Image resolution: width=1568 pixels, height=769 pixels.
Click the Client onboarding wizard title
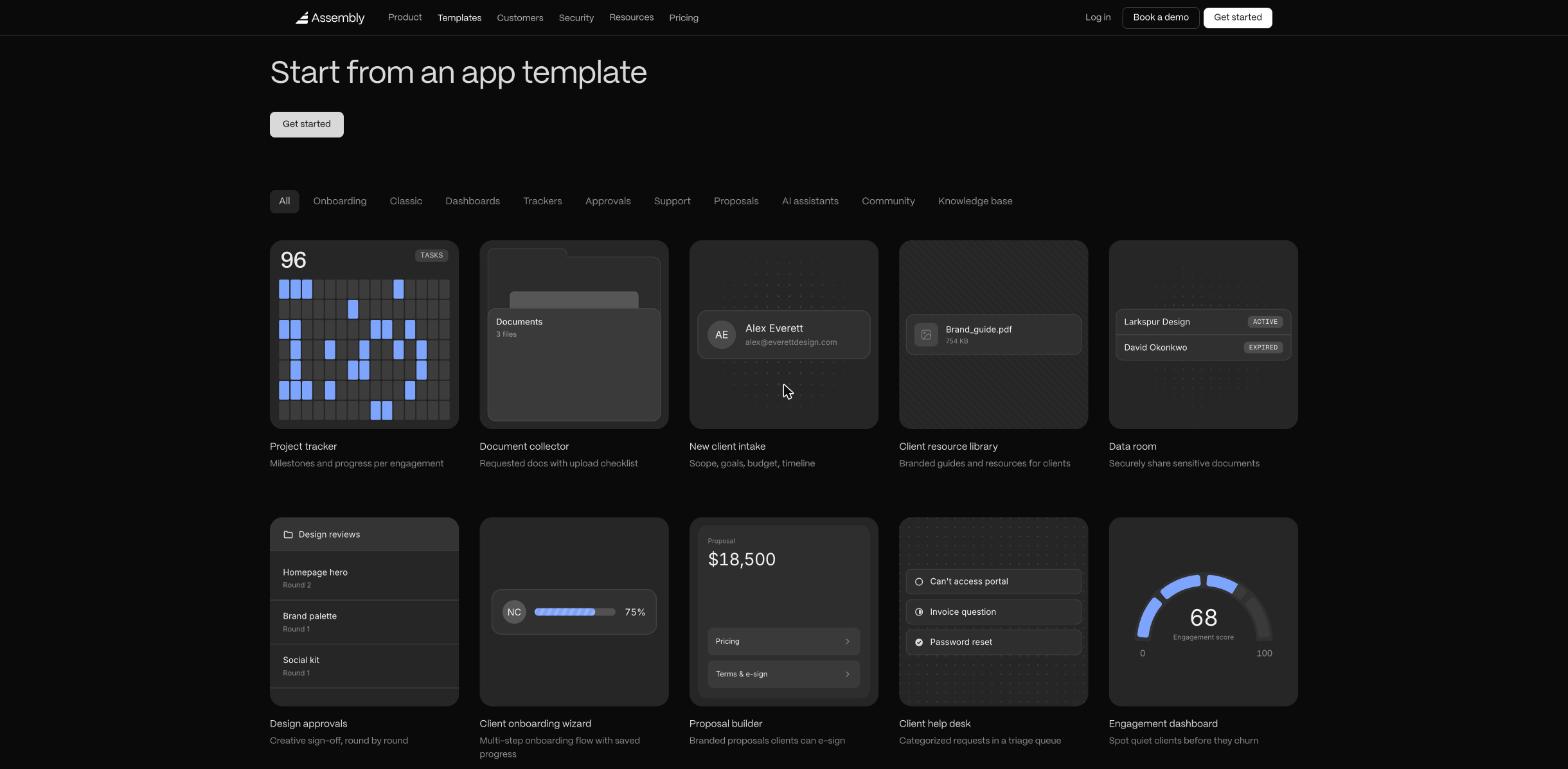point(535,724)
